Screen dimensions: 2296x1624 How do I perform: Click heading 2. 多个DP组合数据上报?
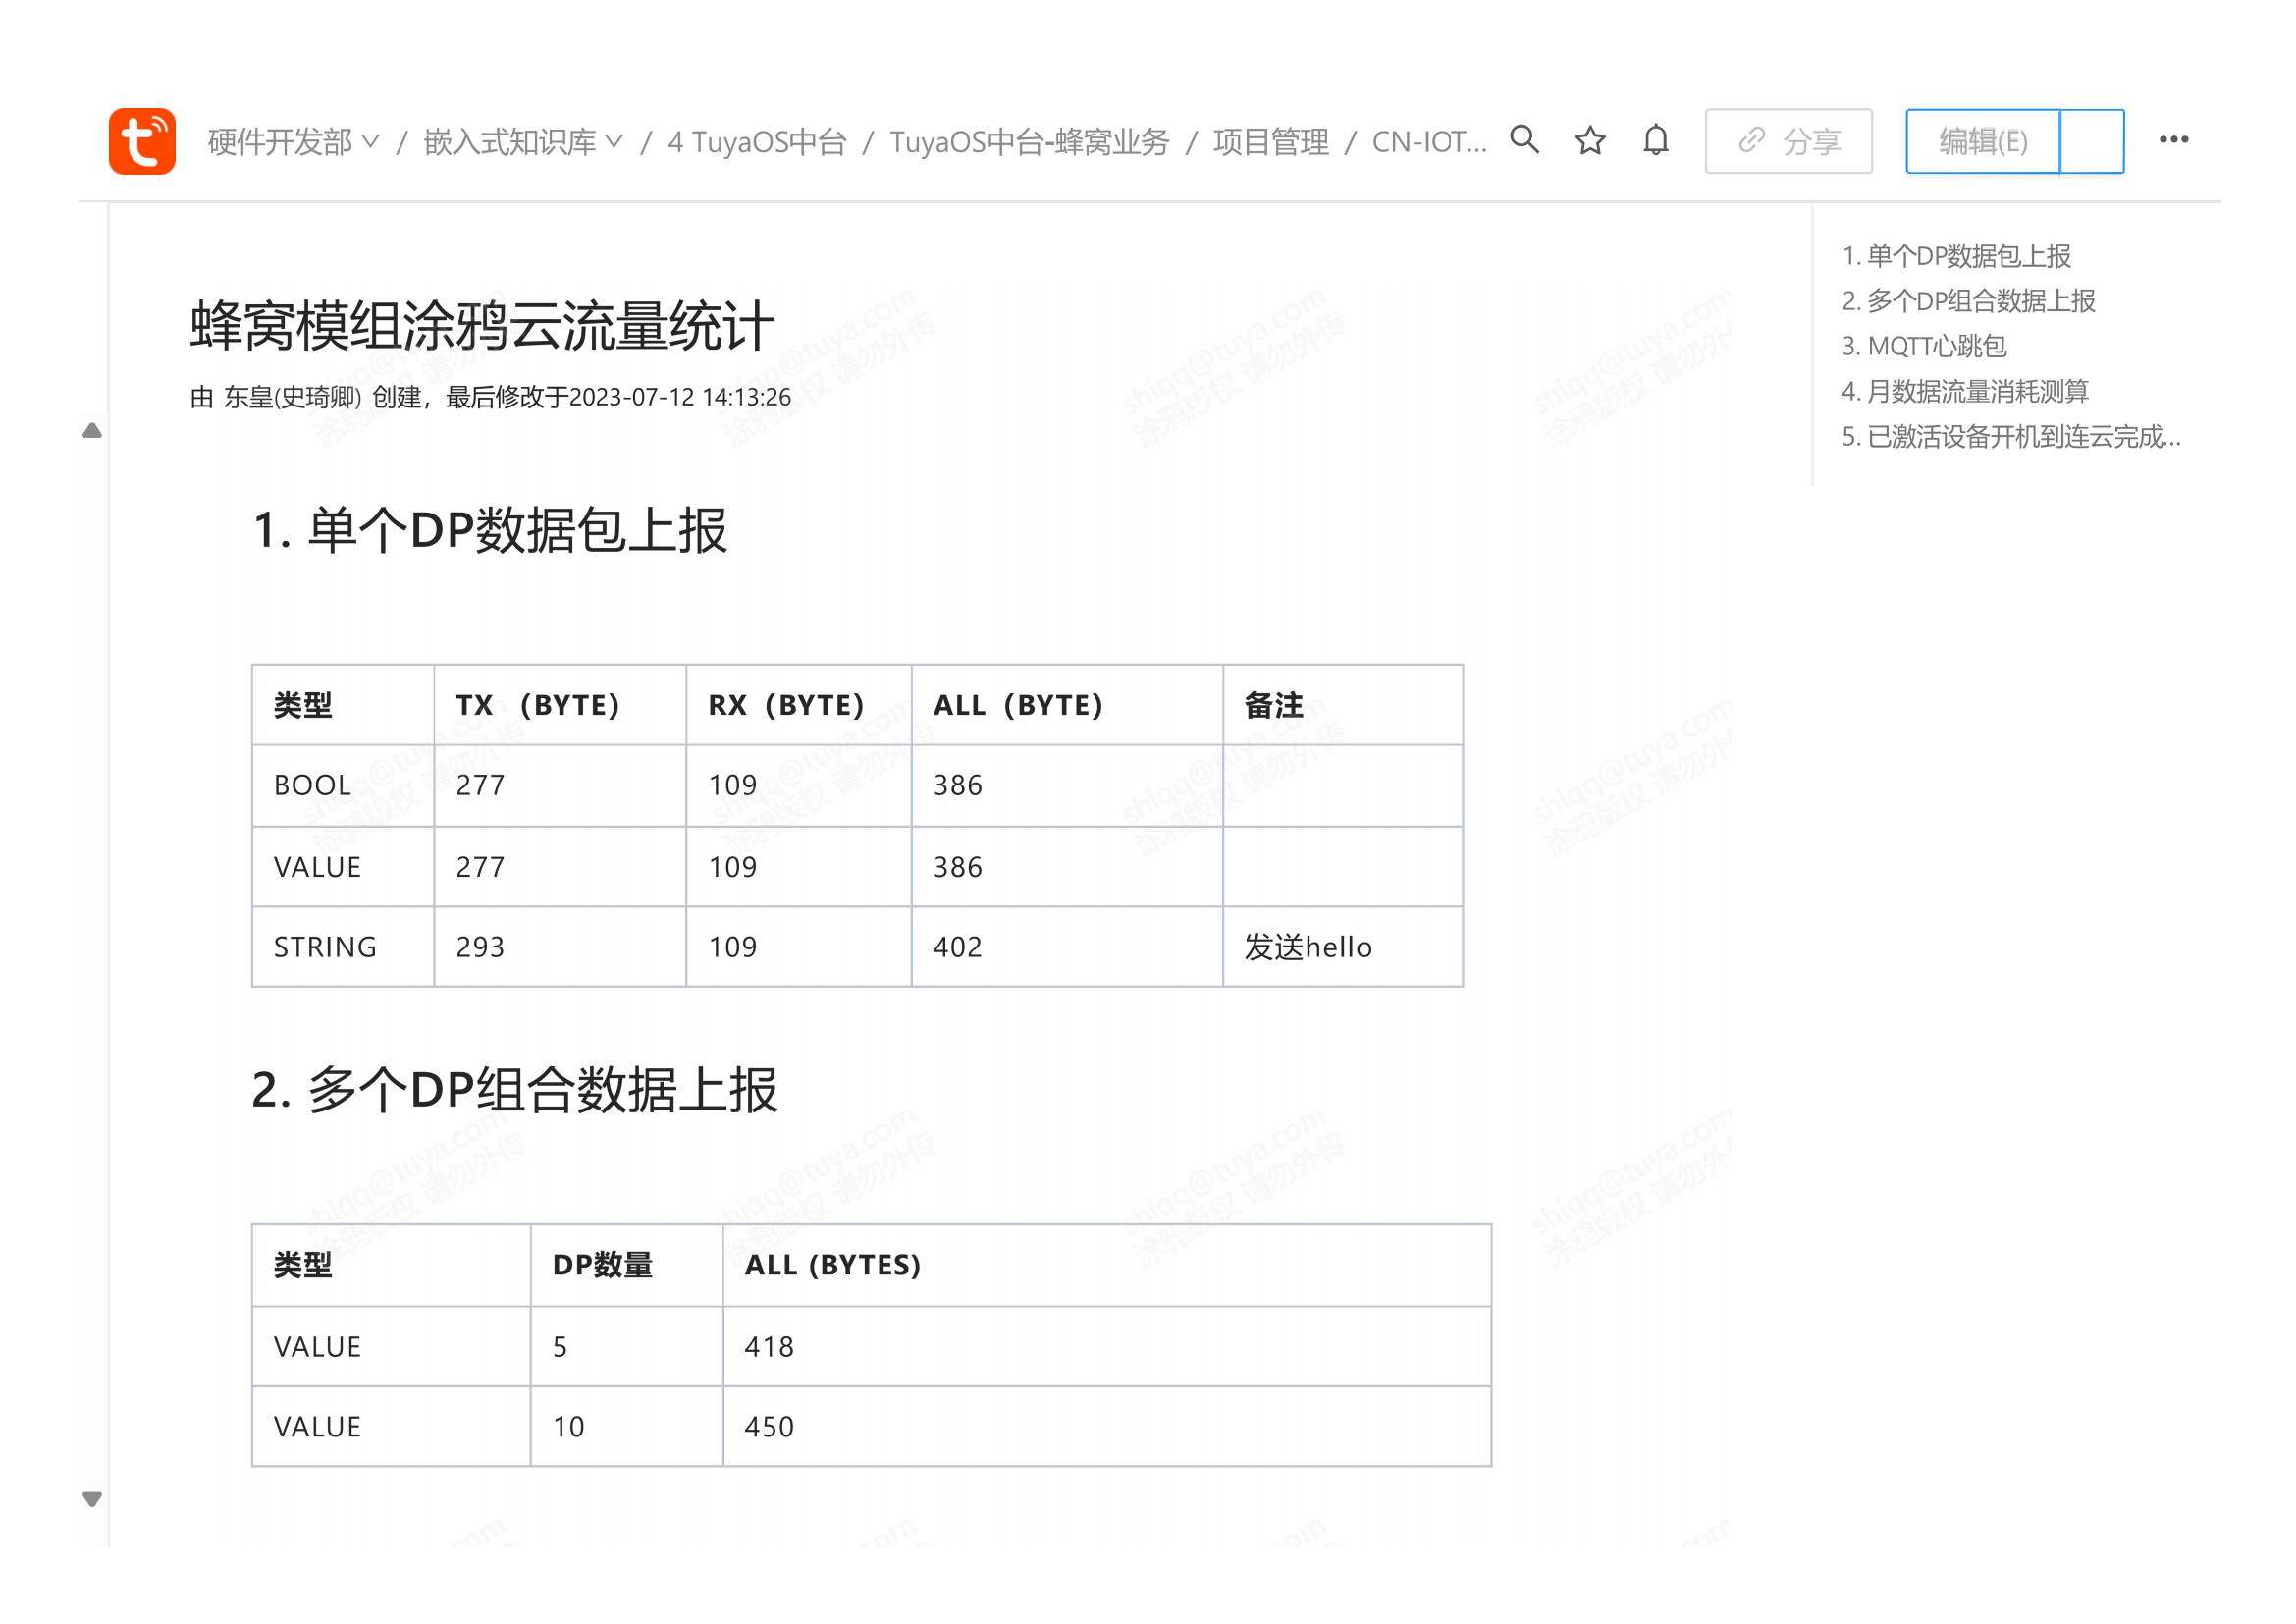514,1090
